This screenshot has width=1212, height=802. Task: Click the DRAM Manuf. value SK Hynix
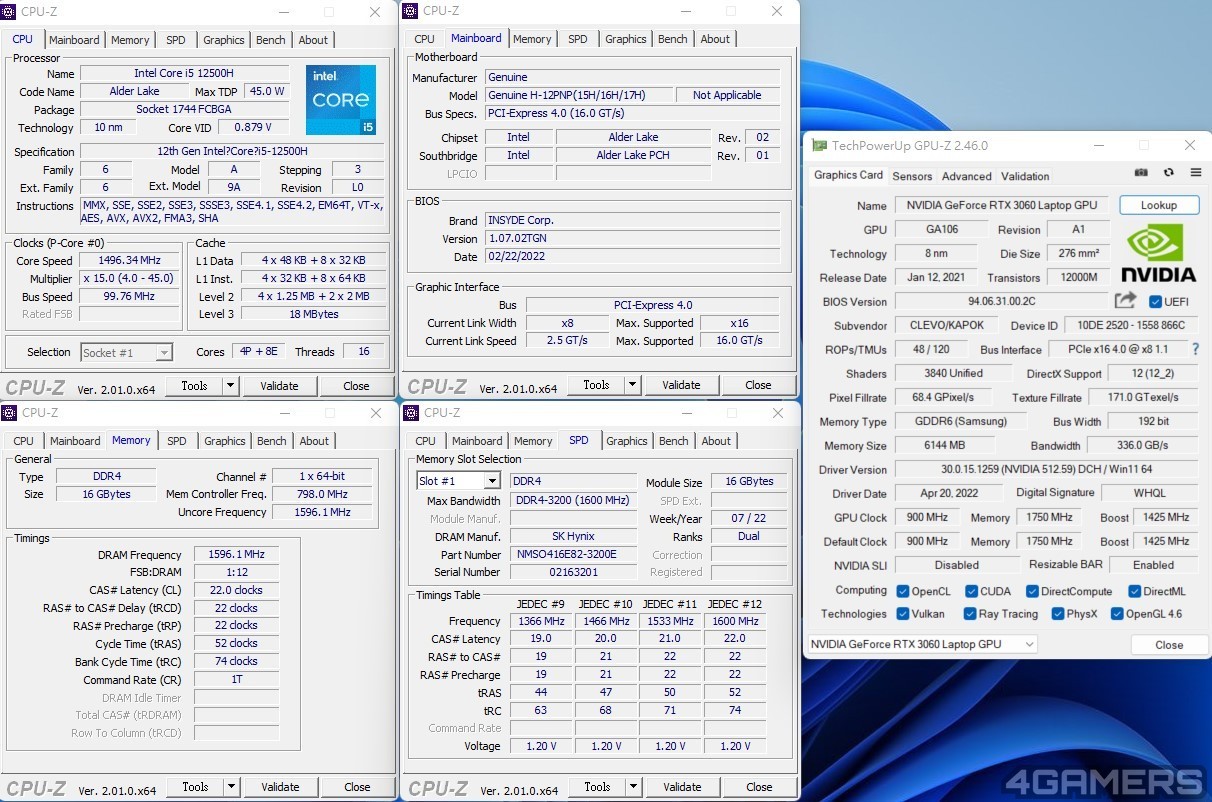pos(573,536)
